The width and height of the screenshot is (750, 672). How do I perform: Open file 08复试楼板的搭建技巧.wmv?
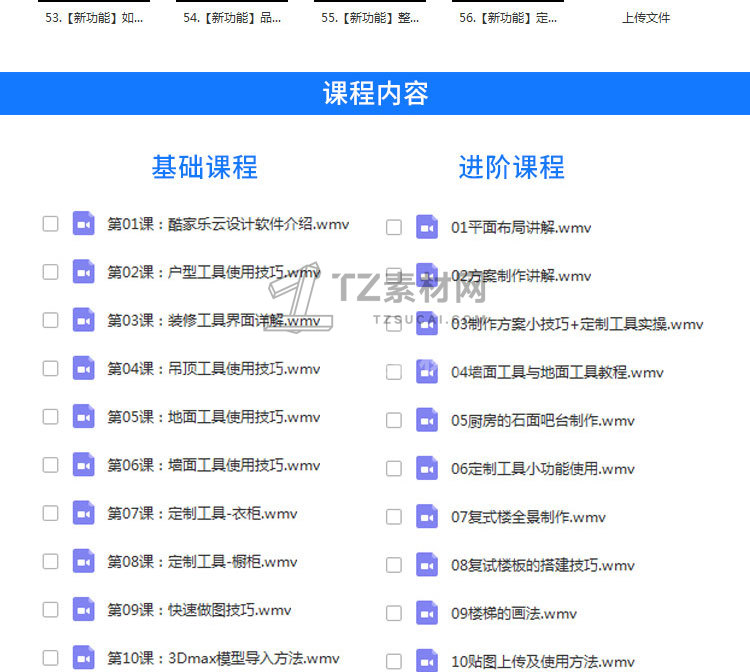click(543, 565)
